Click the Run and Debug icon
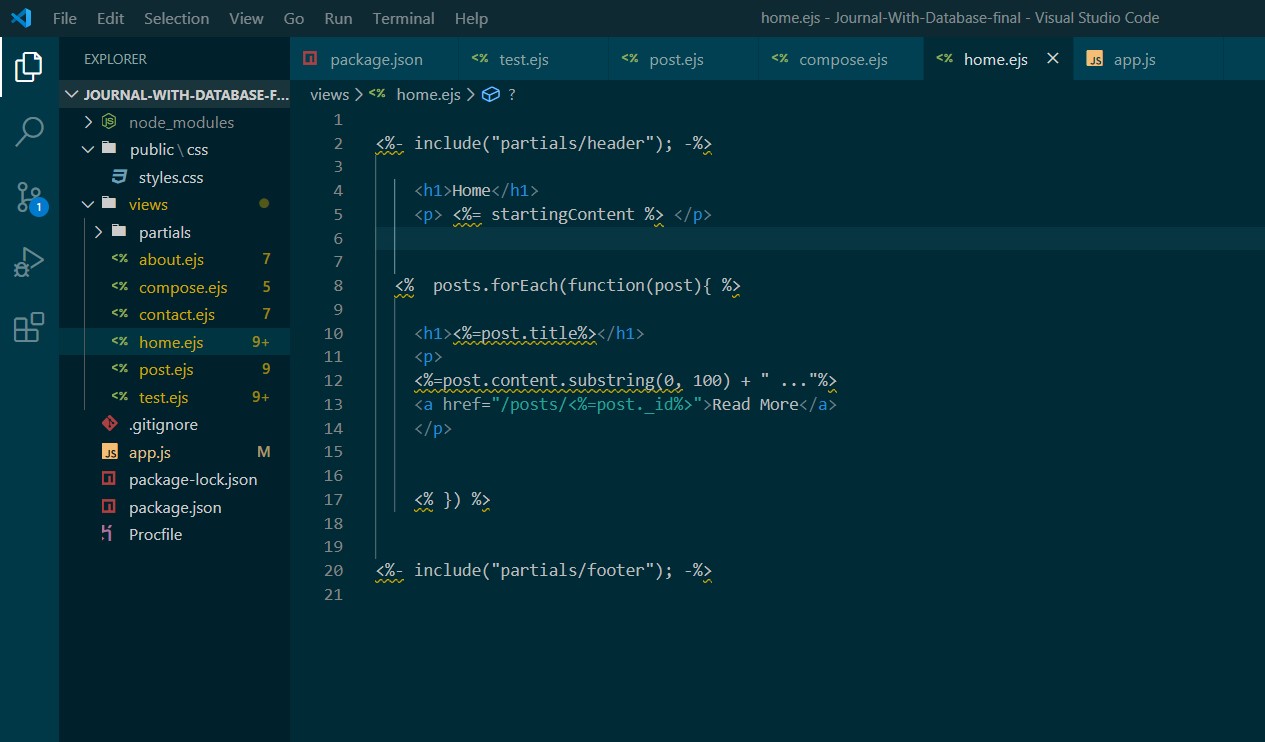This screenshot has width=1265, height=742. point(27,262)
